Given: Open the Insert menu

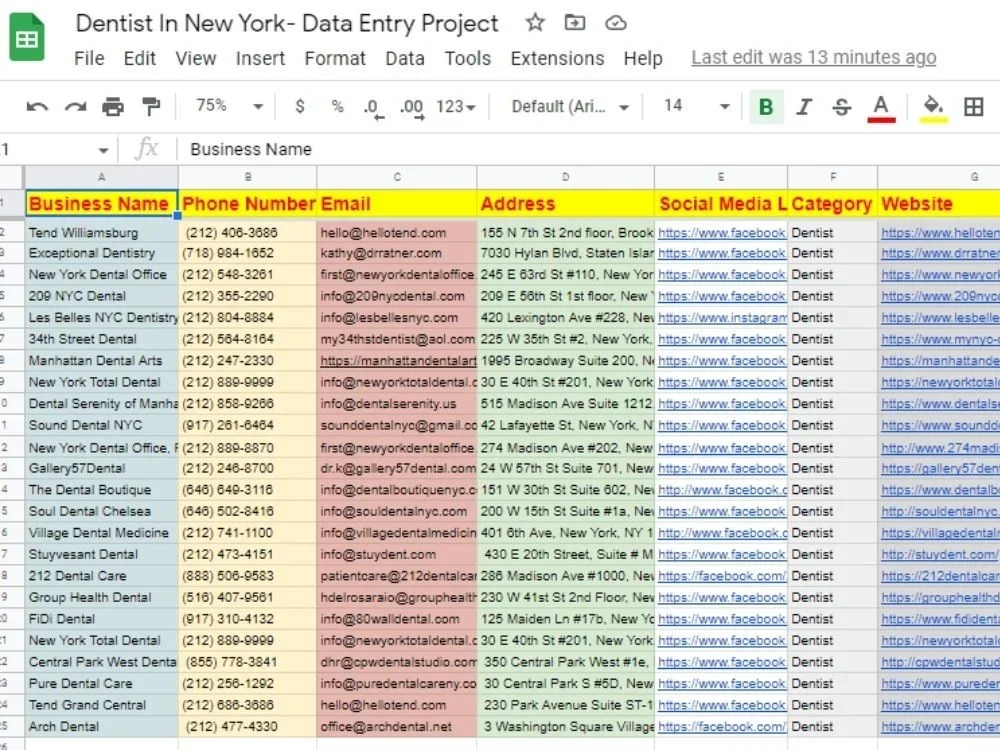Looking at the screenshot, I should (260, 59).
